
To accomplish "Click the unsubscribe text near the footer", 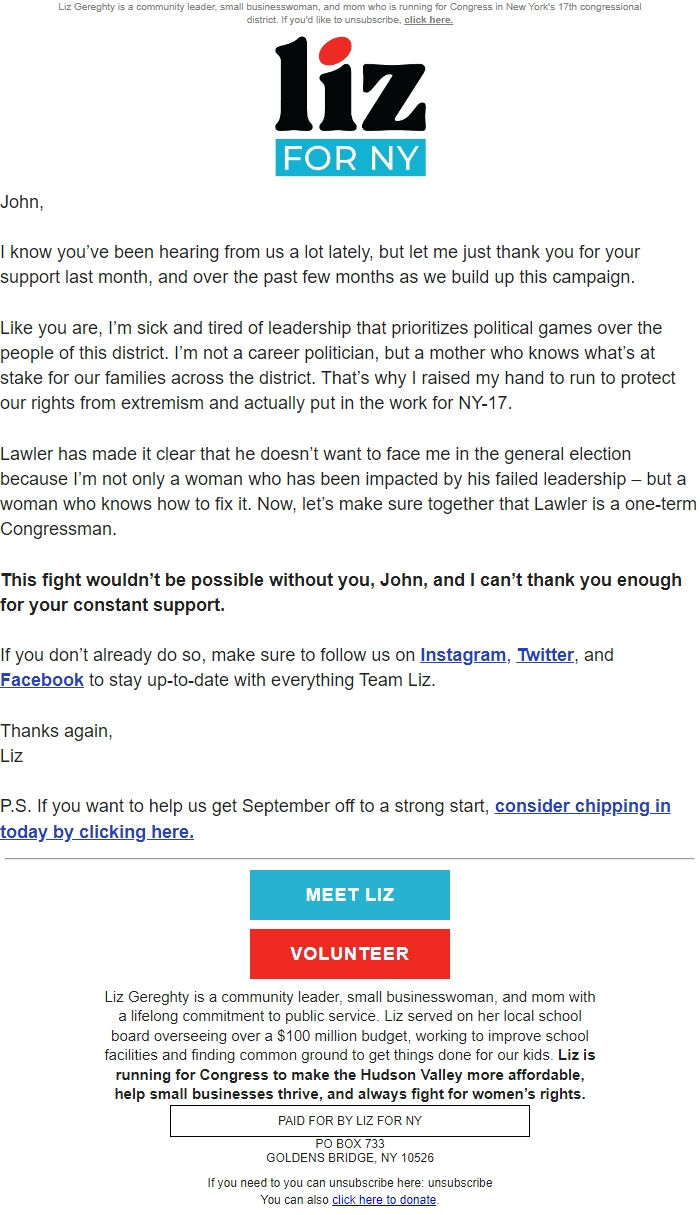I will pyautogui.click(x=459, y=1182).
